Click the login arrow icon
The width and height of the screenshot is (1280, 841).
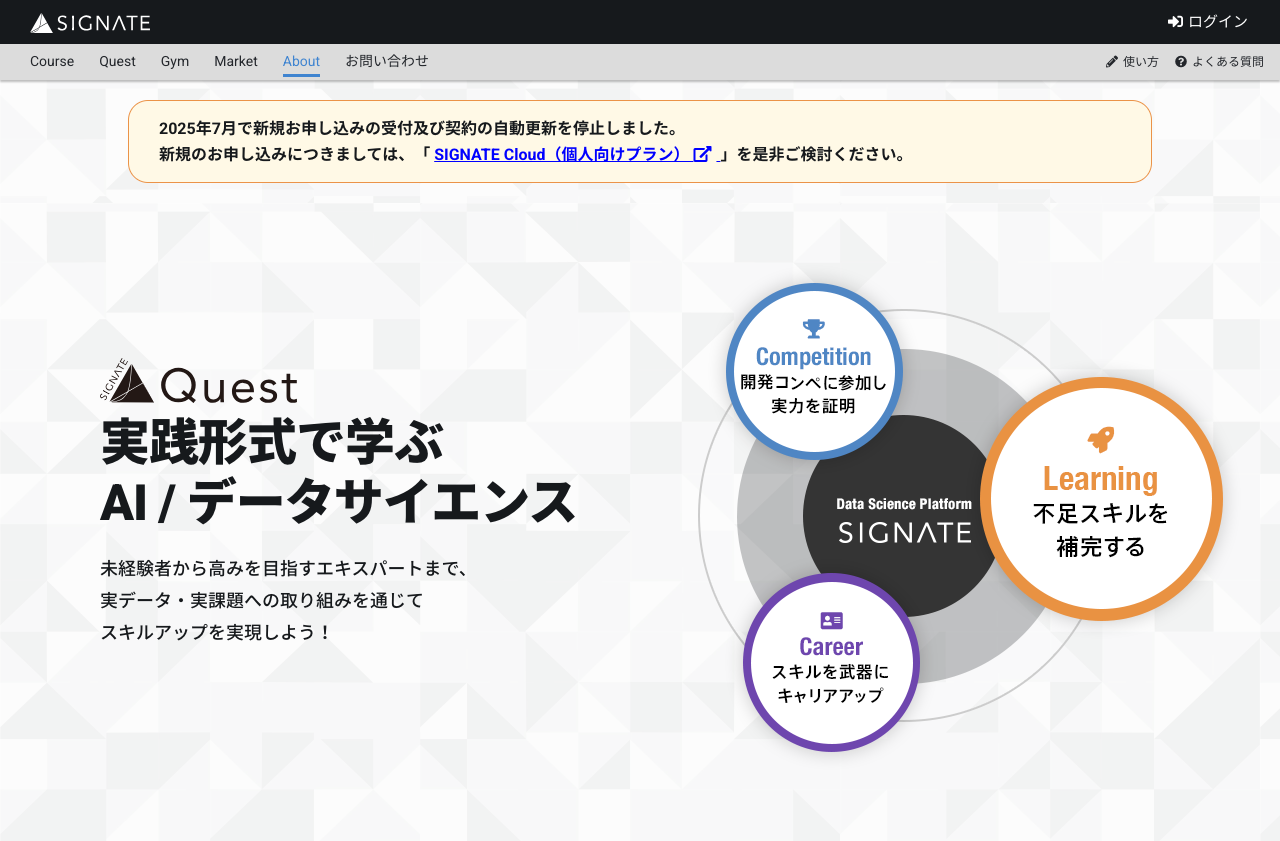(x=1175, y=22)
